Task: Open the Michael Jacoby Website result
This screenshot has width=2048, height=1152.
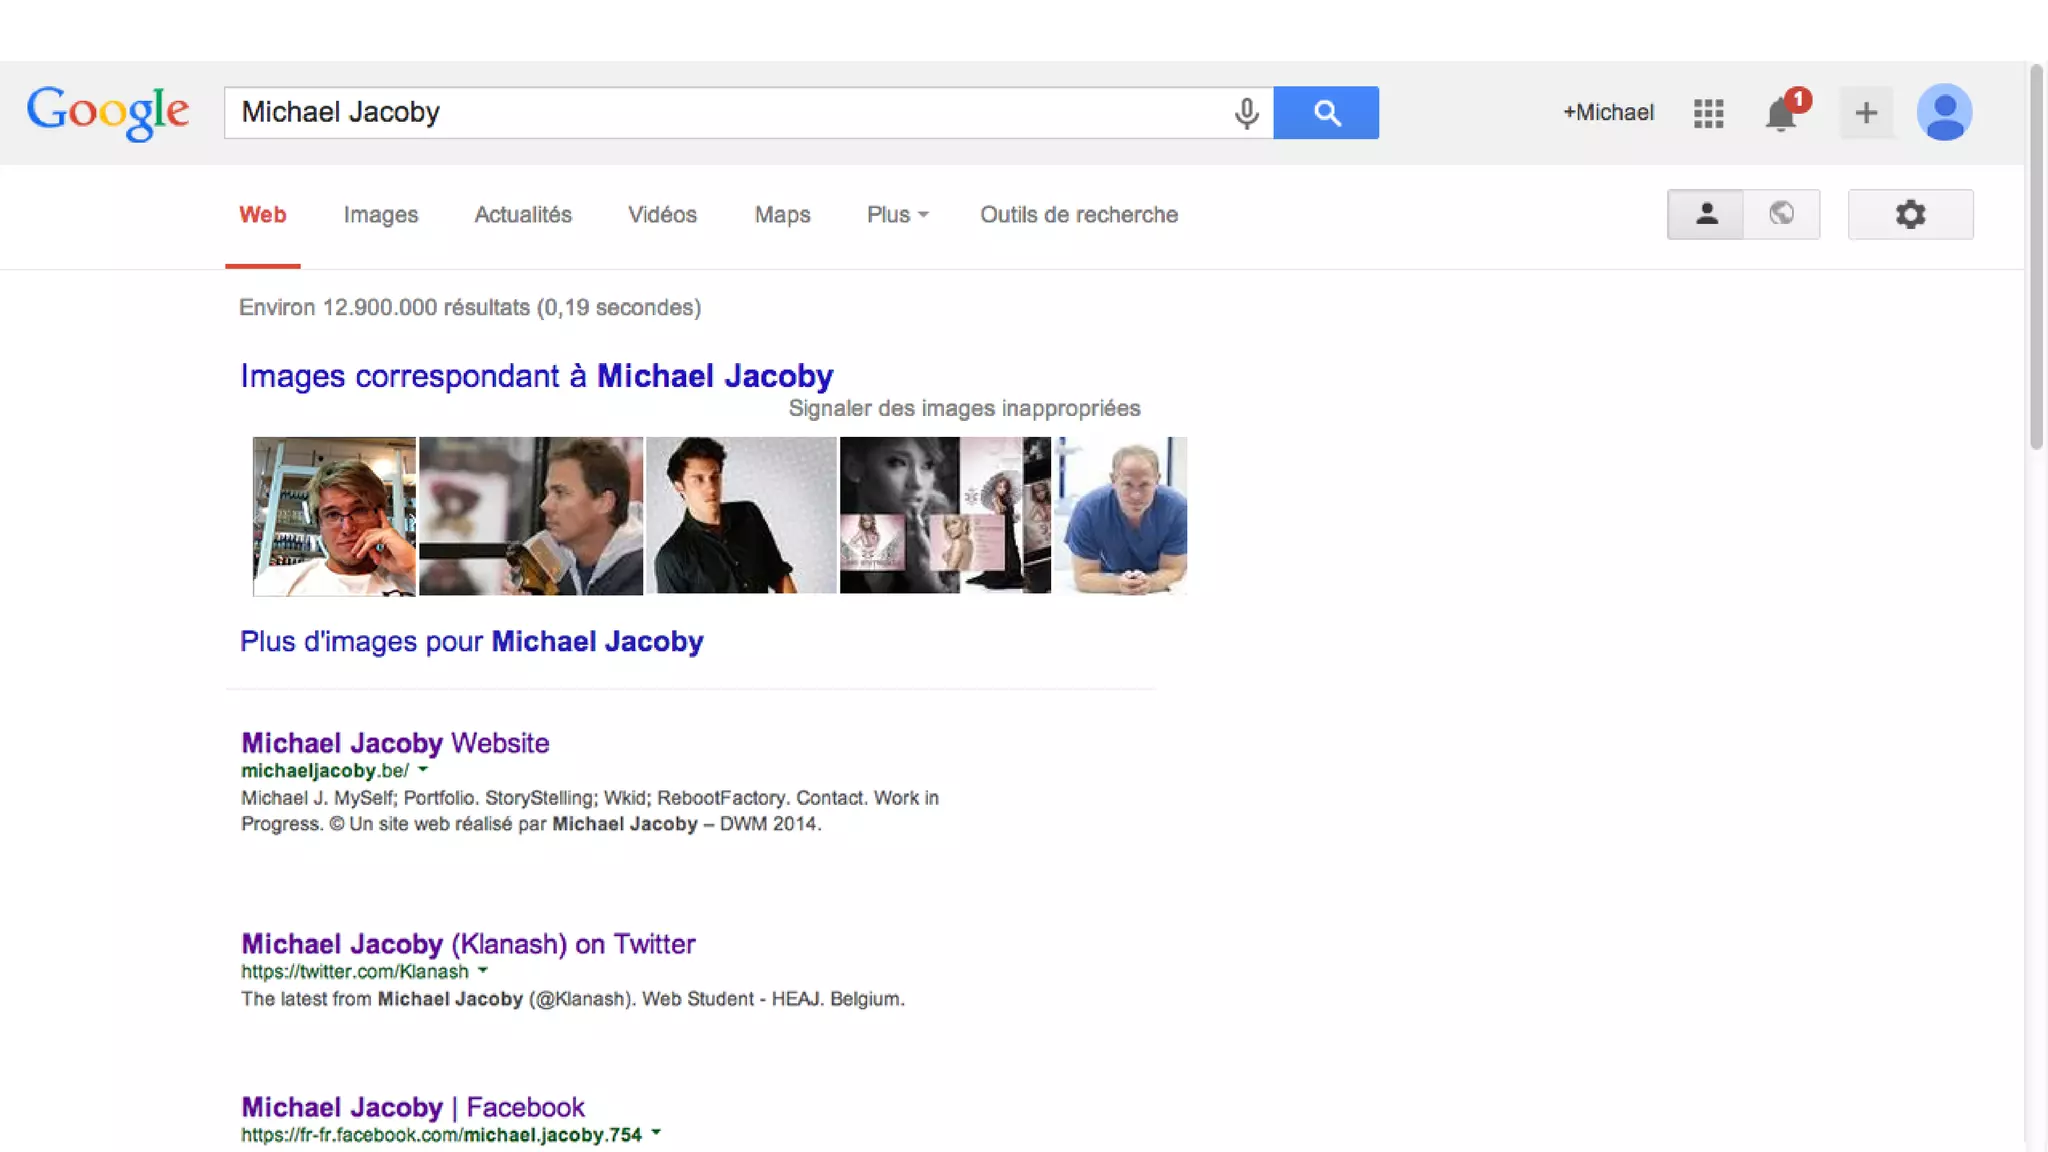Action: [395, 743]
